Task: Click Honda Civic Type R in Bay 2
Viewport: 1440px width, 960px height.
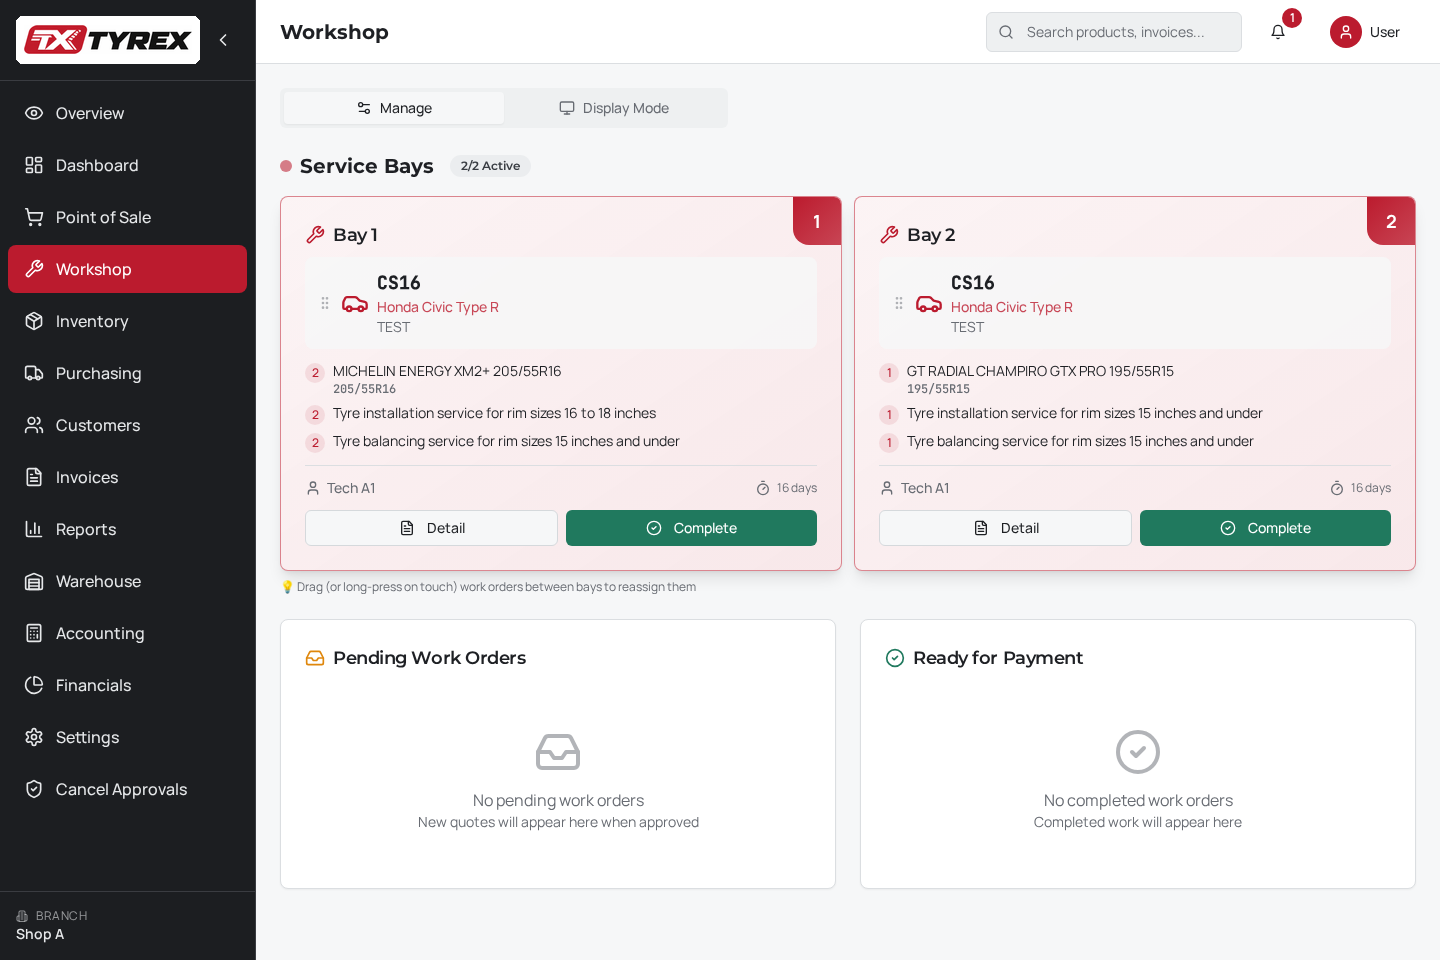Action: 1011,307
